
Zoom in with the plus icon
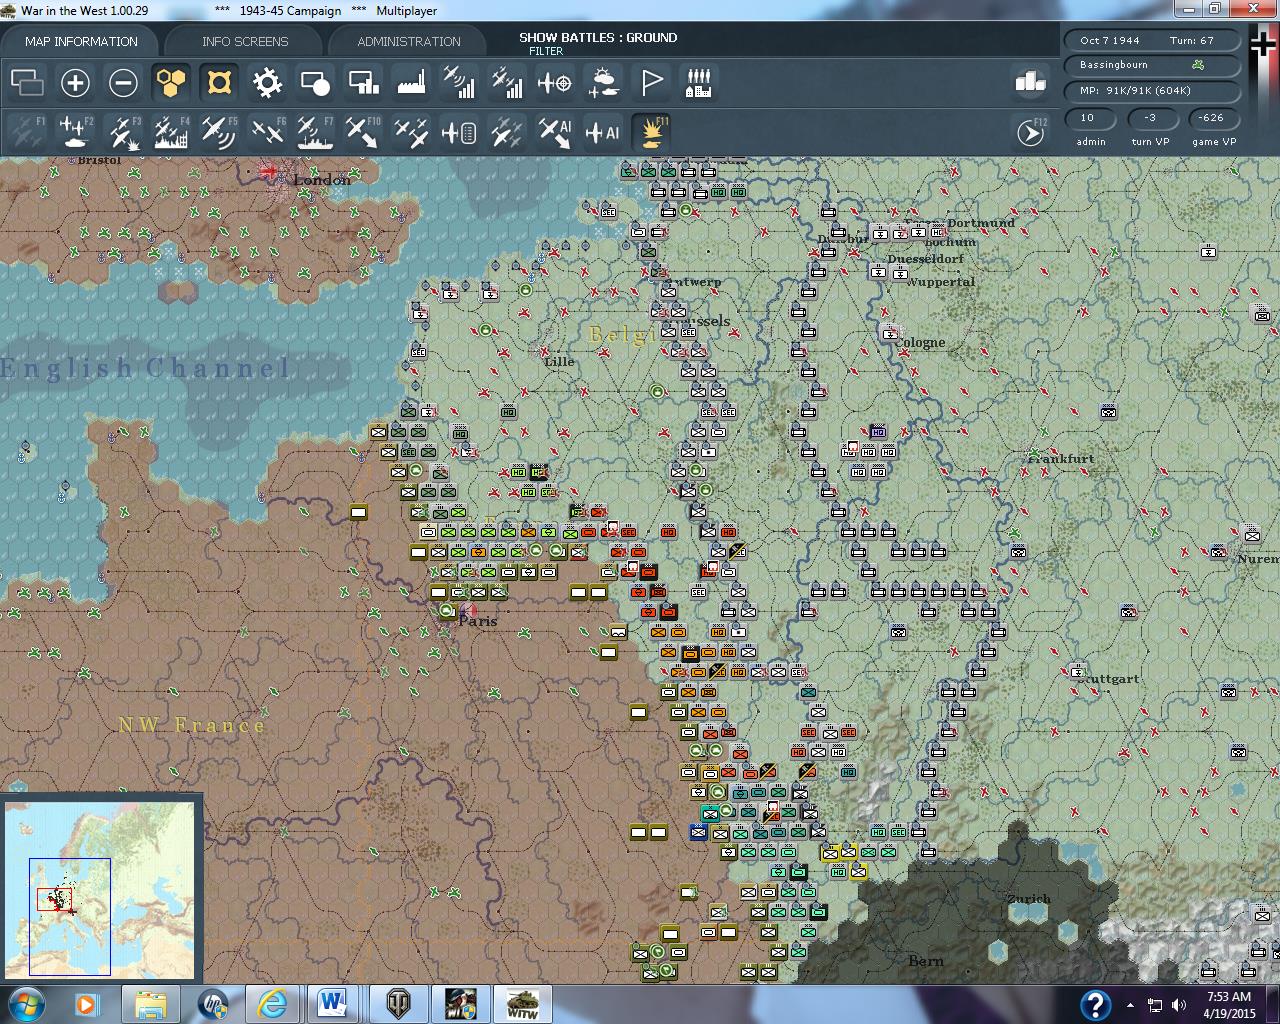75,83
